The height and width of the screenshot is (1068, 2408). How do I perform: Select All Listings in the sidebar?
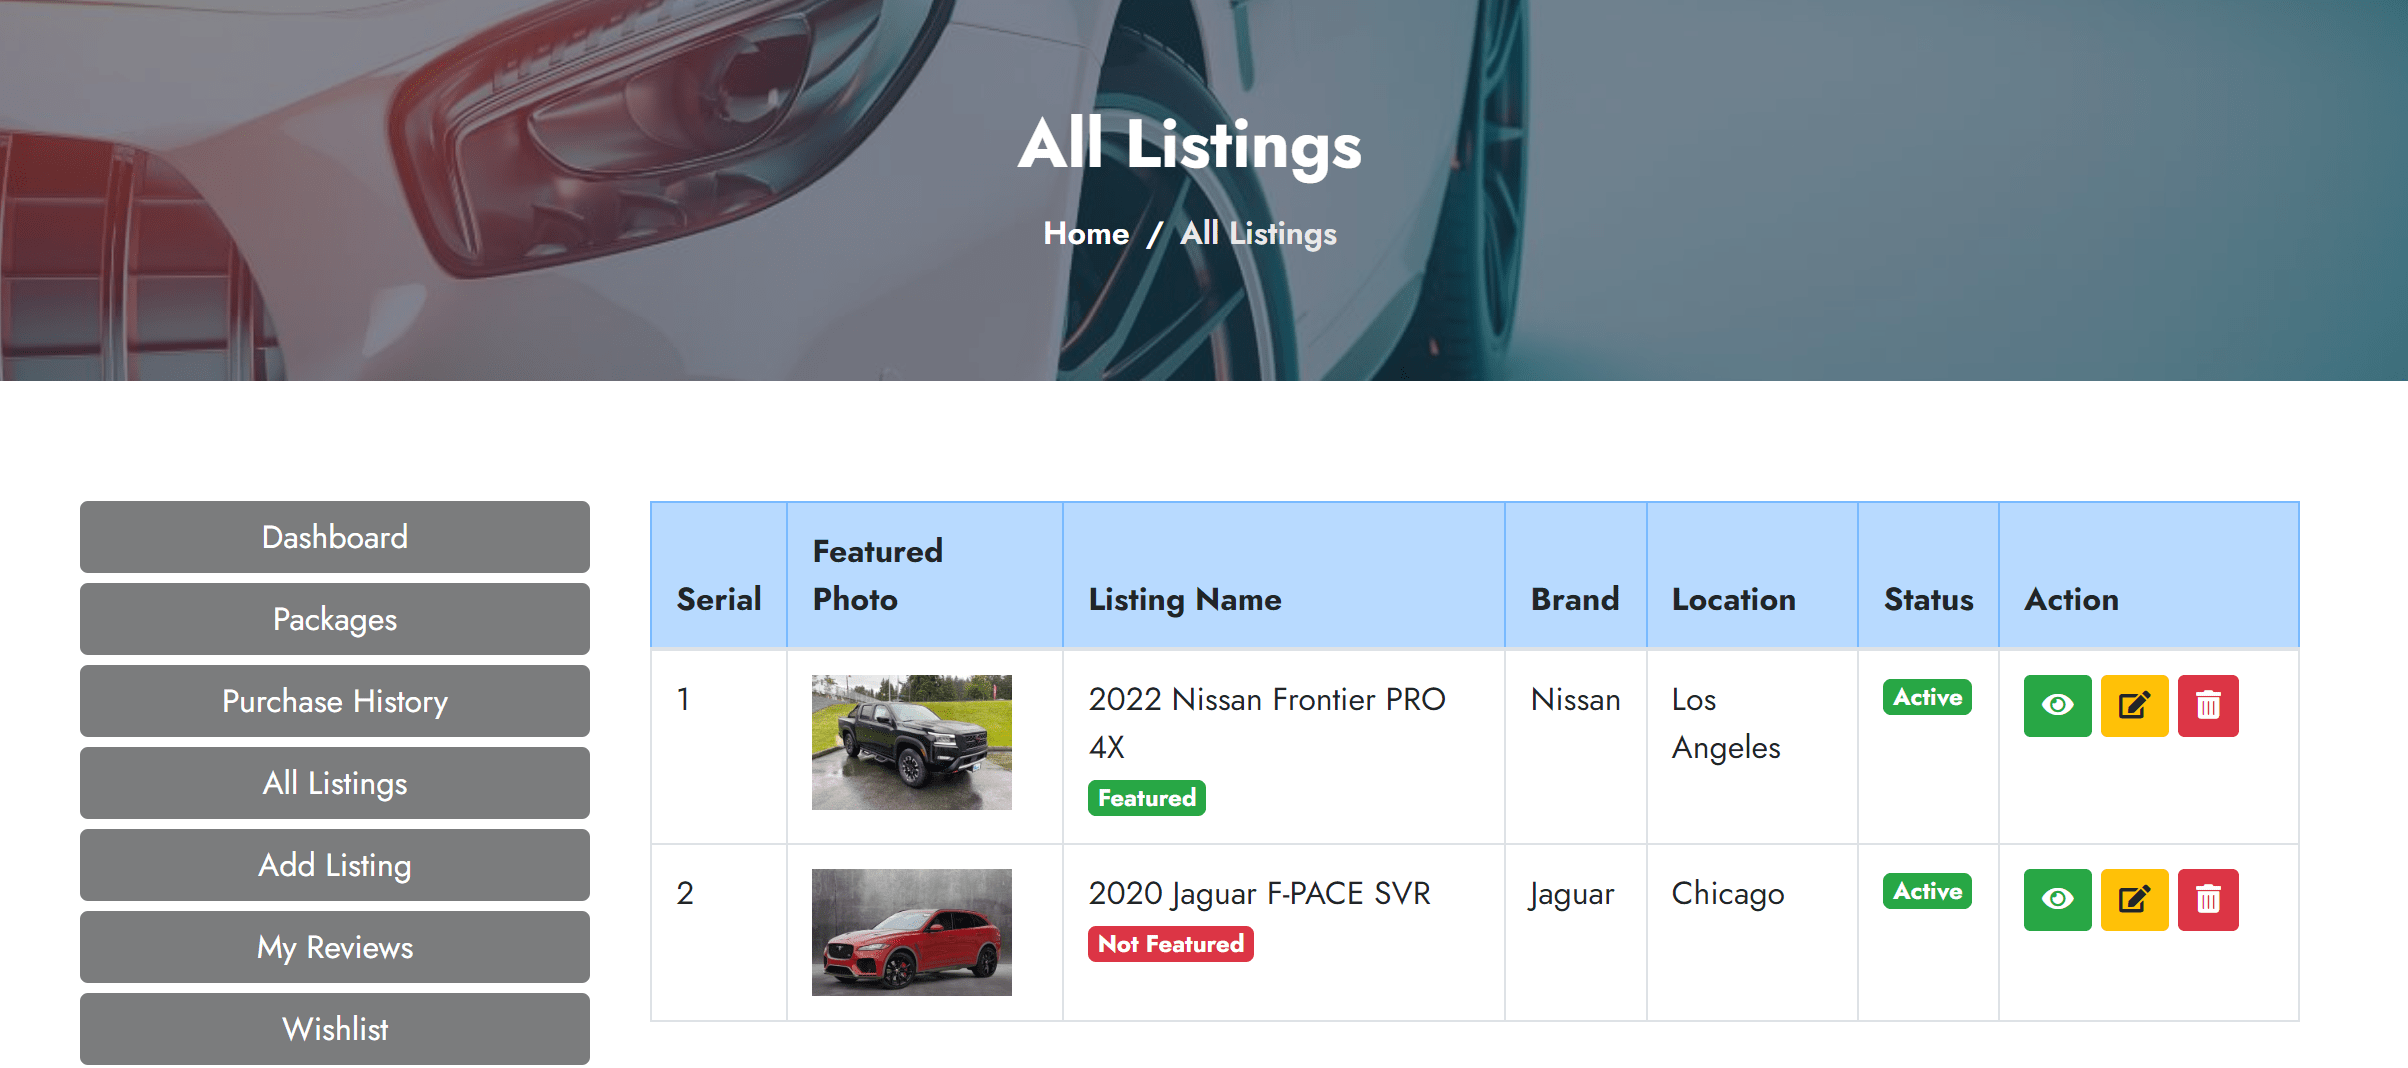(x=334, y=783)
